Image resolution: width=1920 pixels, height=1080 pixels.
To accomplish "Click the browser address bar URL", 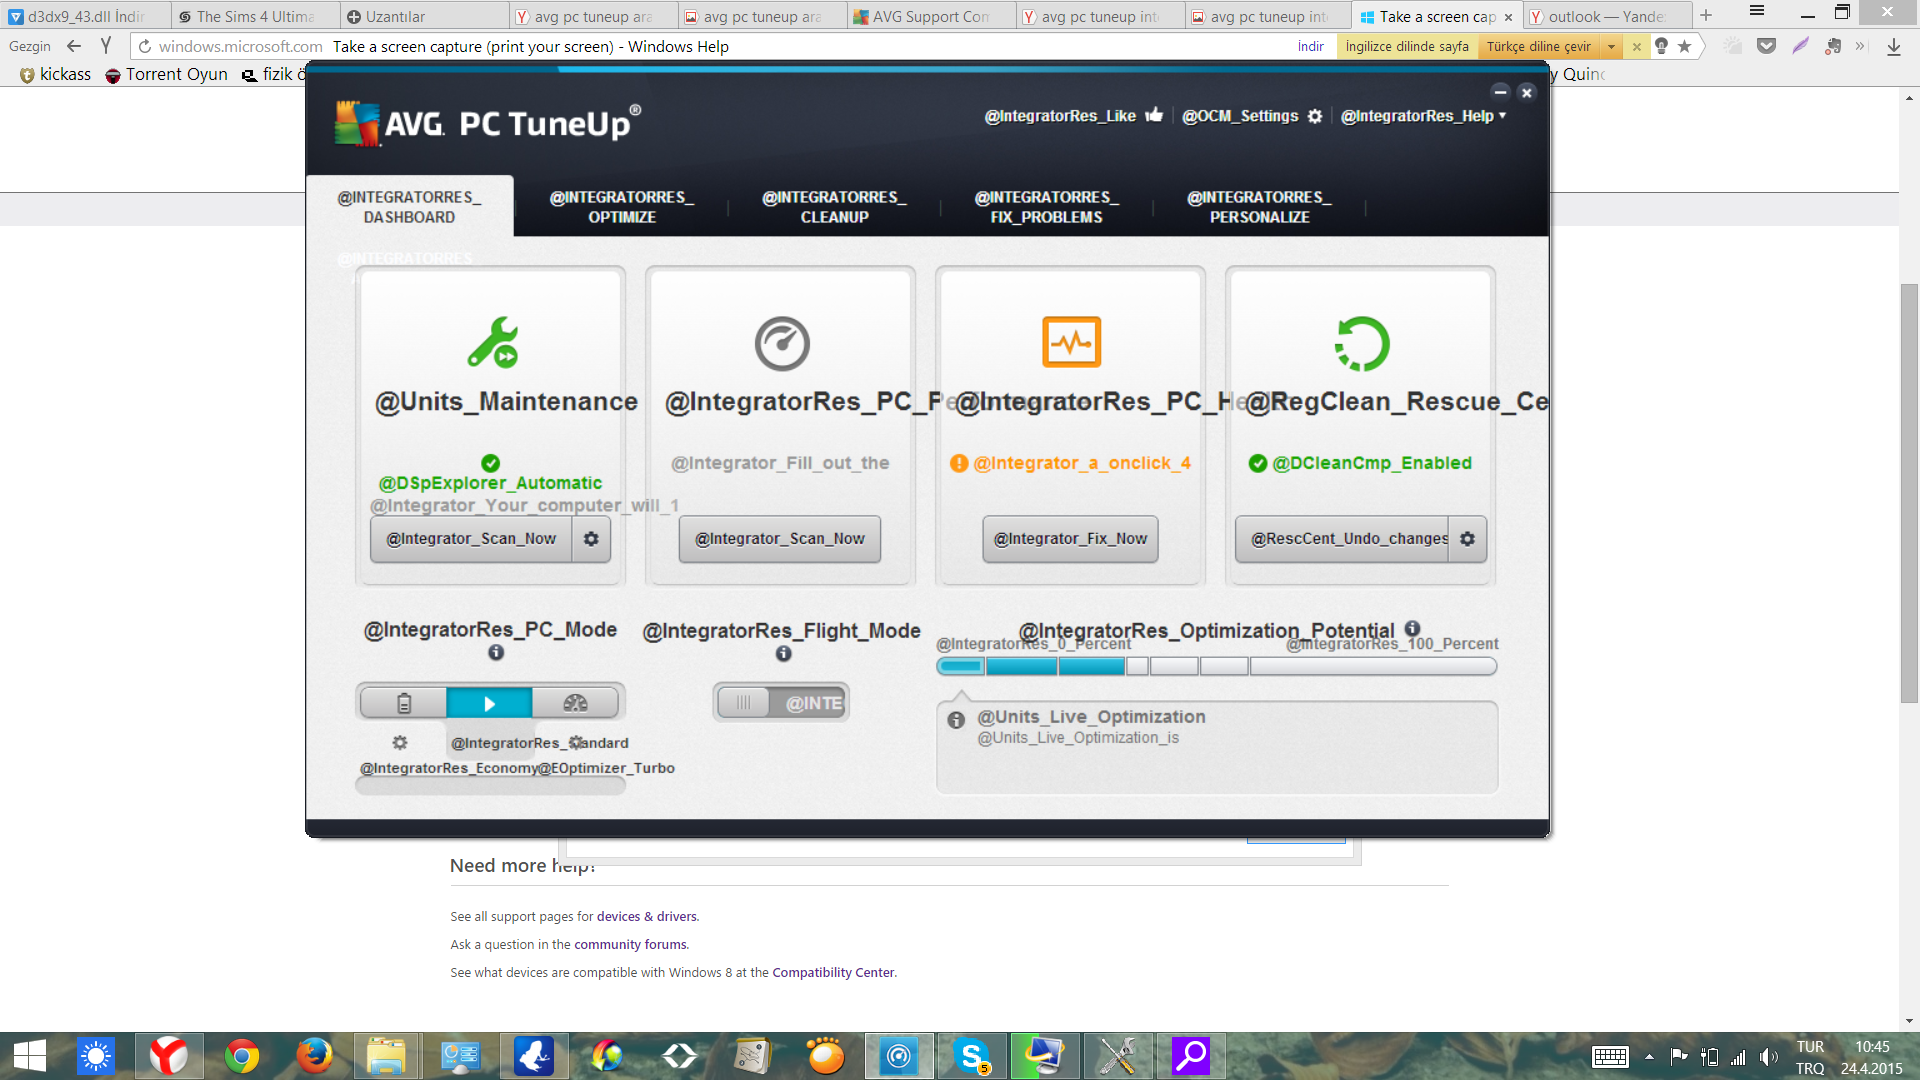I will [x=240, y=47].
